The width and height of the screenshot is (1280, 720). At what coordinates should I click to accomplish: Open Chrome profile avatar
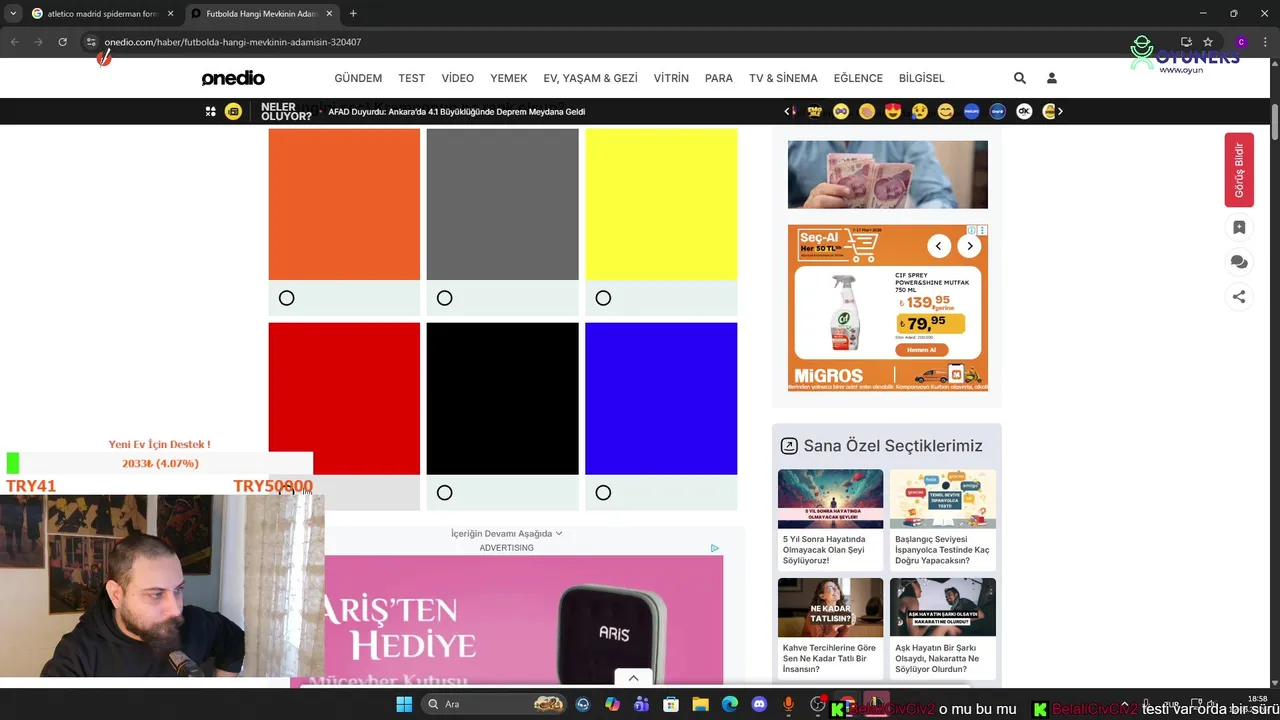(1241, 42)
